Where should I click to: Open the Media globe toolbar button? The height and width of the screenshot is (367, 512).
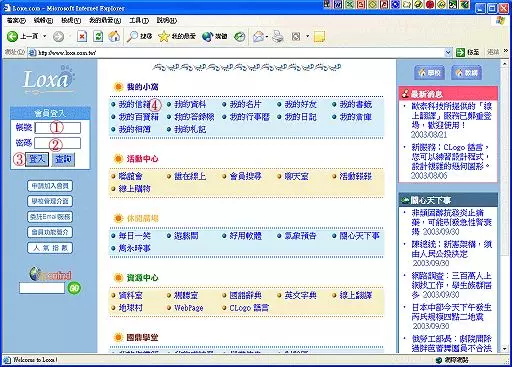pos(215,36)
